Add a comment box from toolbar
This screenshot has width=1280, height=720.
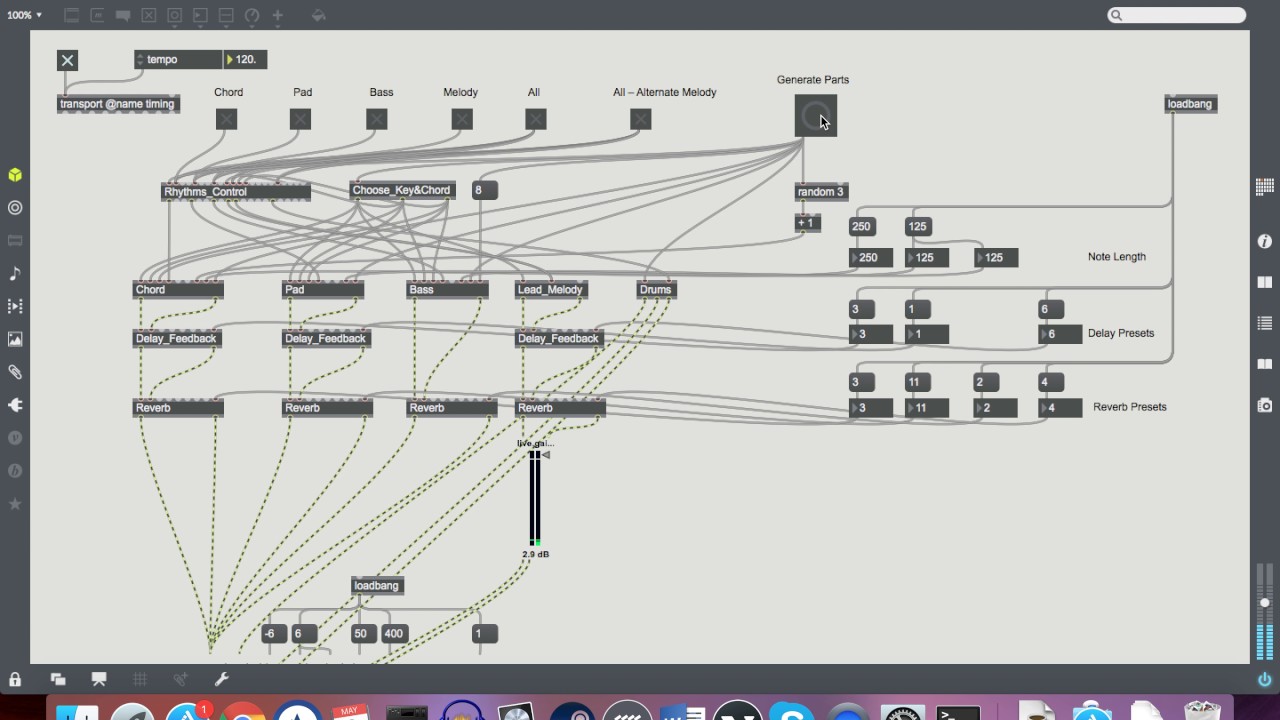point(123,15)
